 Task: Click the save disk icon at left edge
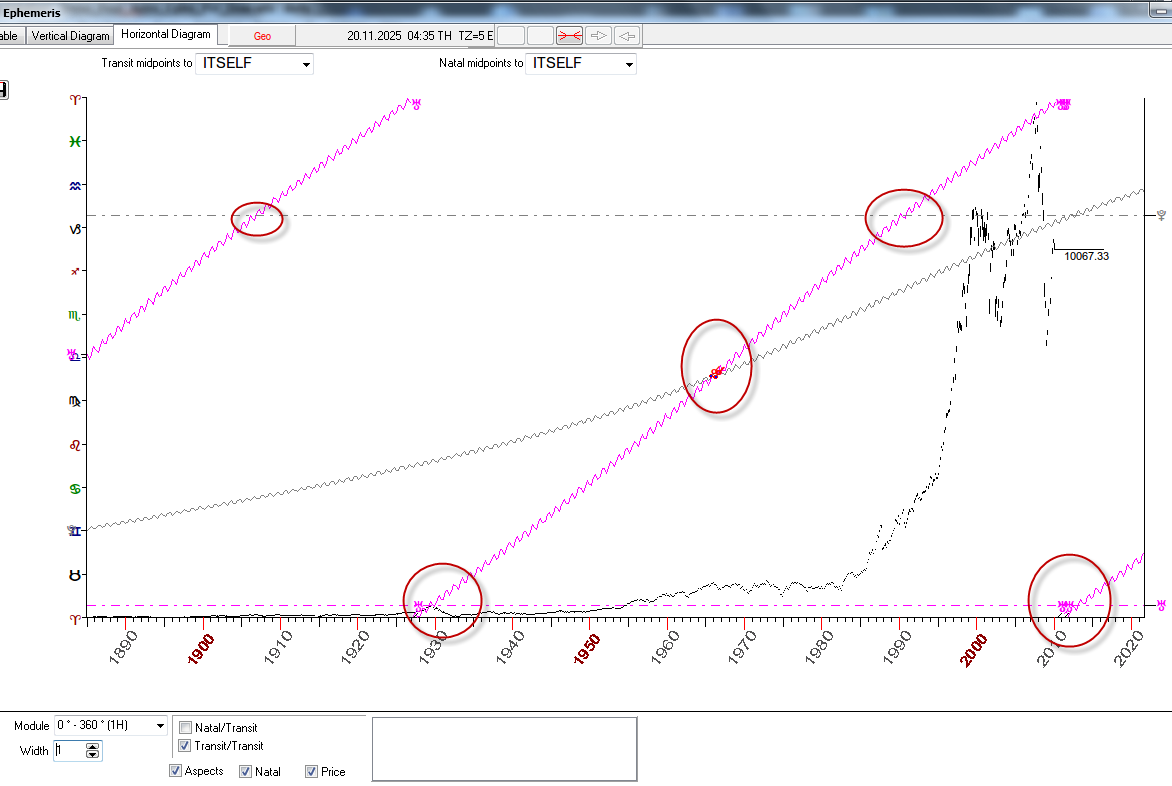click(x=3, y=91)
